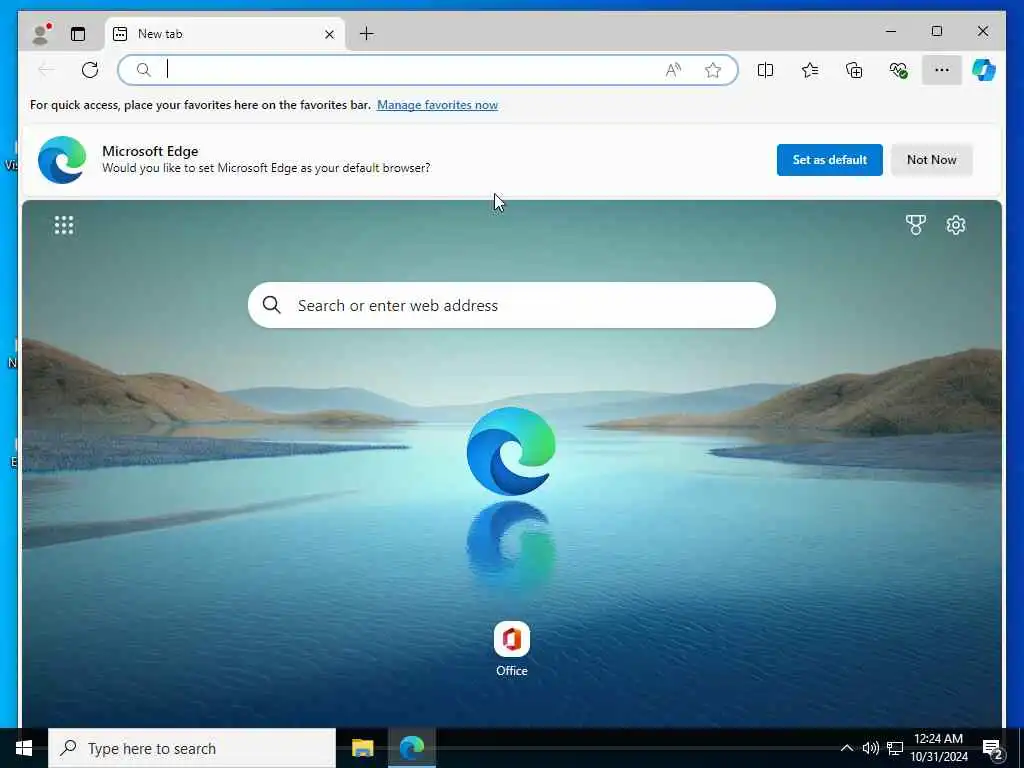Add this page to favorites star

click(x=712, y=70)
